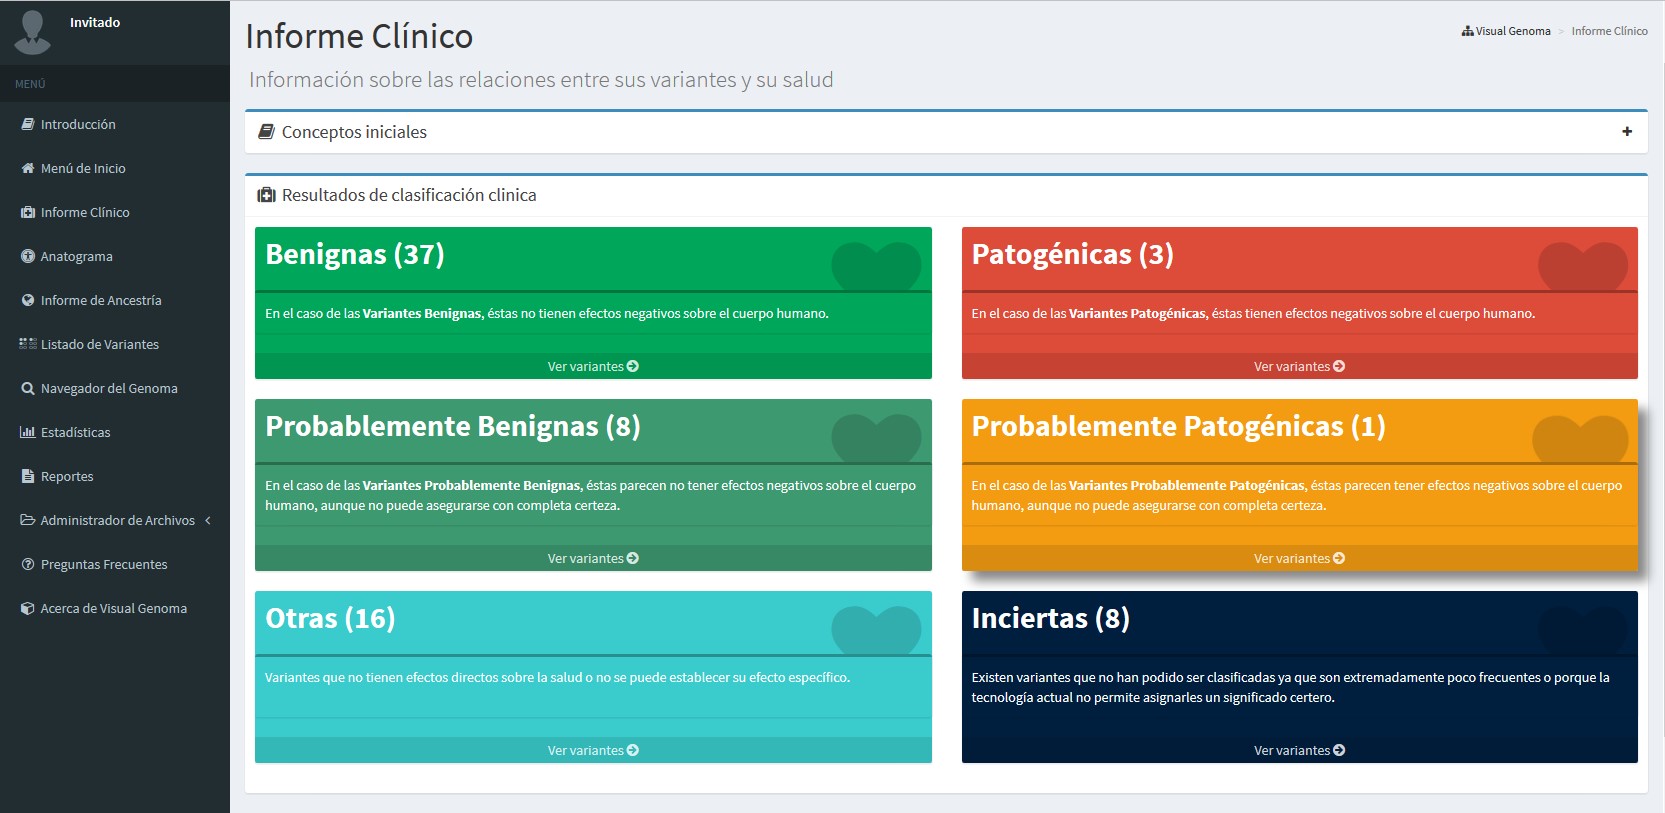Click Conceptos iniciales panel header text
The image size is (1665, 813).
[354, 132]
